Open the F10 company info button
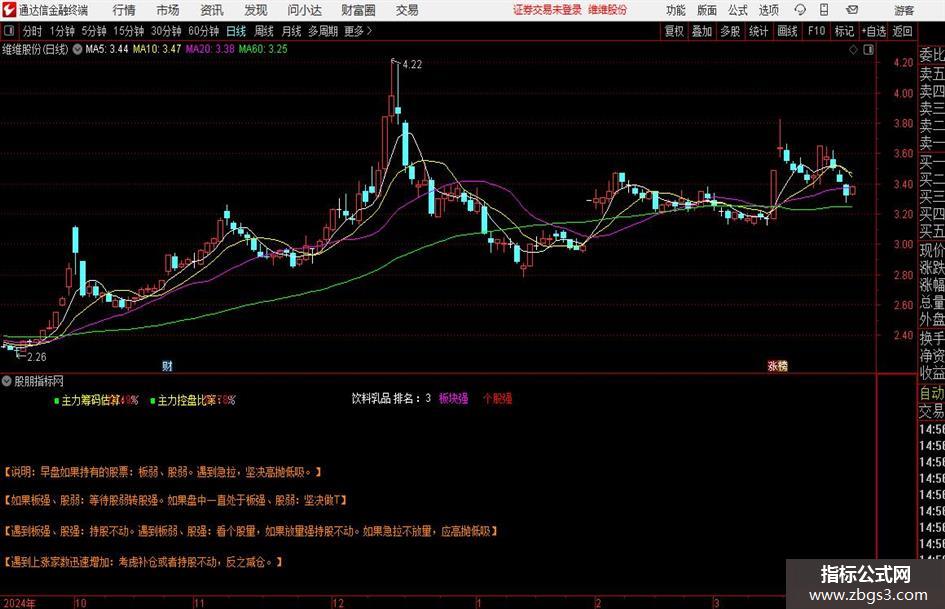Screen dimensions: 945x609 pos(817,31)
